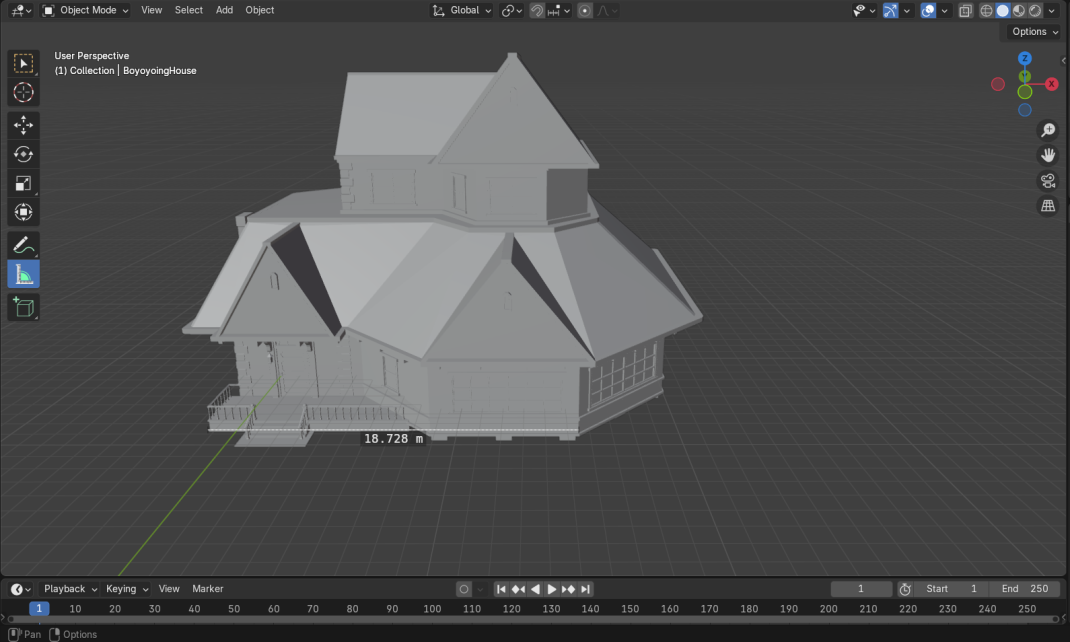Click the Start frame field
This screenshot has width=1070, height=642.
(951, 589)
